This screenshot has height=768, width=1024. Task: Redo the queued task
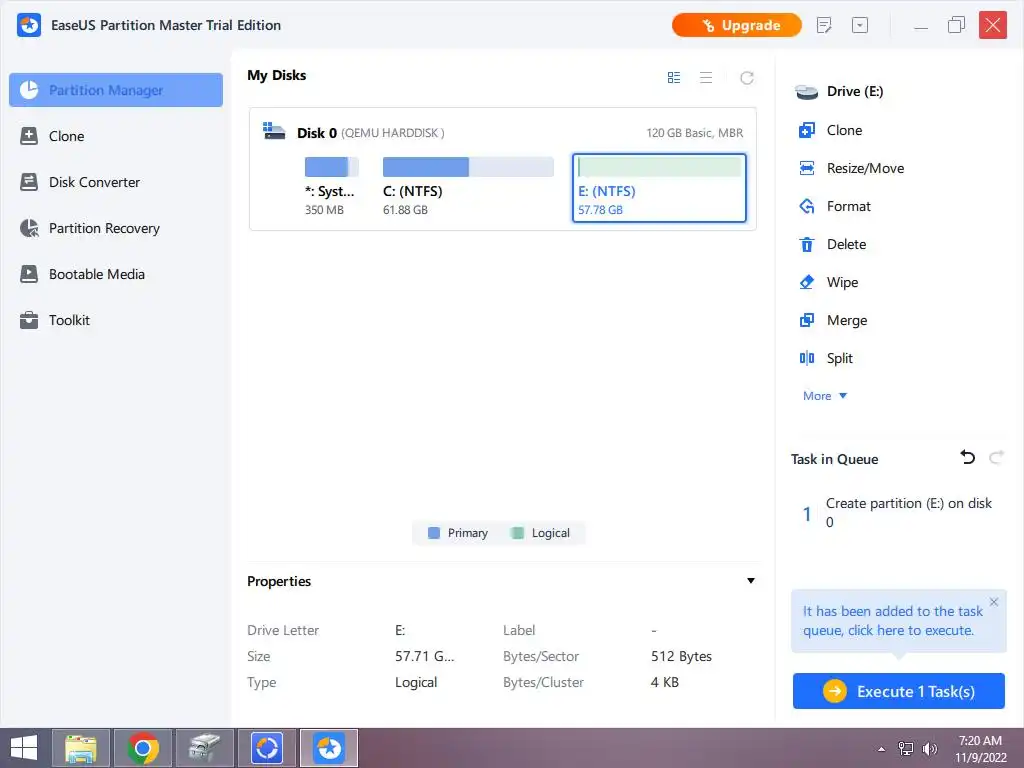click(x=996, y=457)
